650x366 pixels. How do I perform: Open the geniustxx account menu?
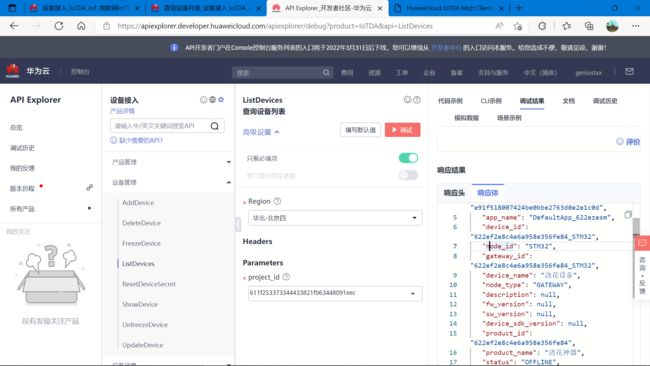(x=588, y=73)
